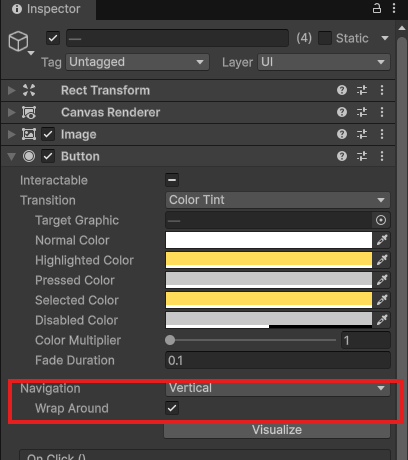Open Image component presets icon
The height and width of the screenshot is (460, 408).
tap(362, 134)
